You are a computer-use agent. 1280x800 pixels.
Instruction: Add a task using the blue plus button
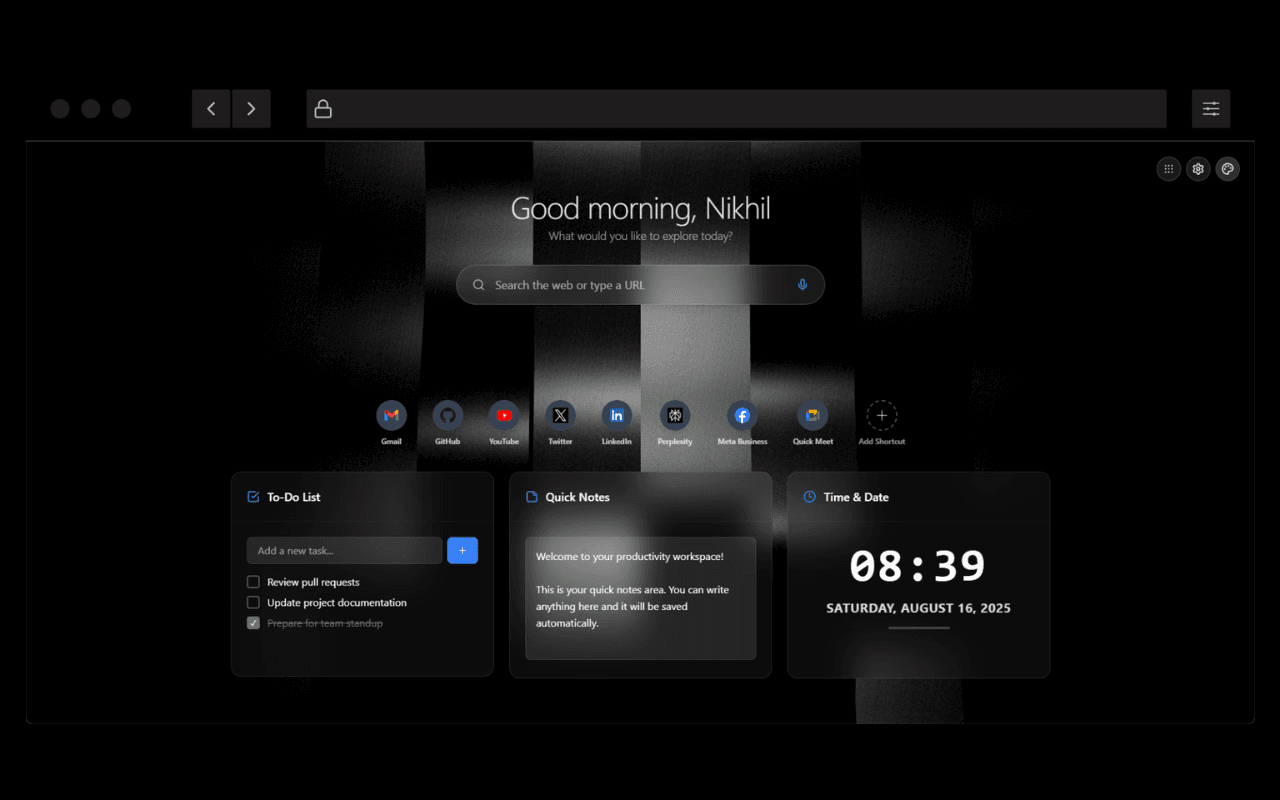pos(462,550)
